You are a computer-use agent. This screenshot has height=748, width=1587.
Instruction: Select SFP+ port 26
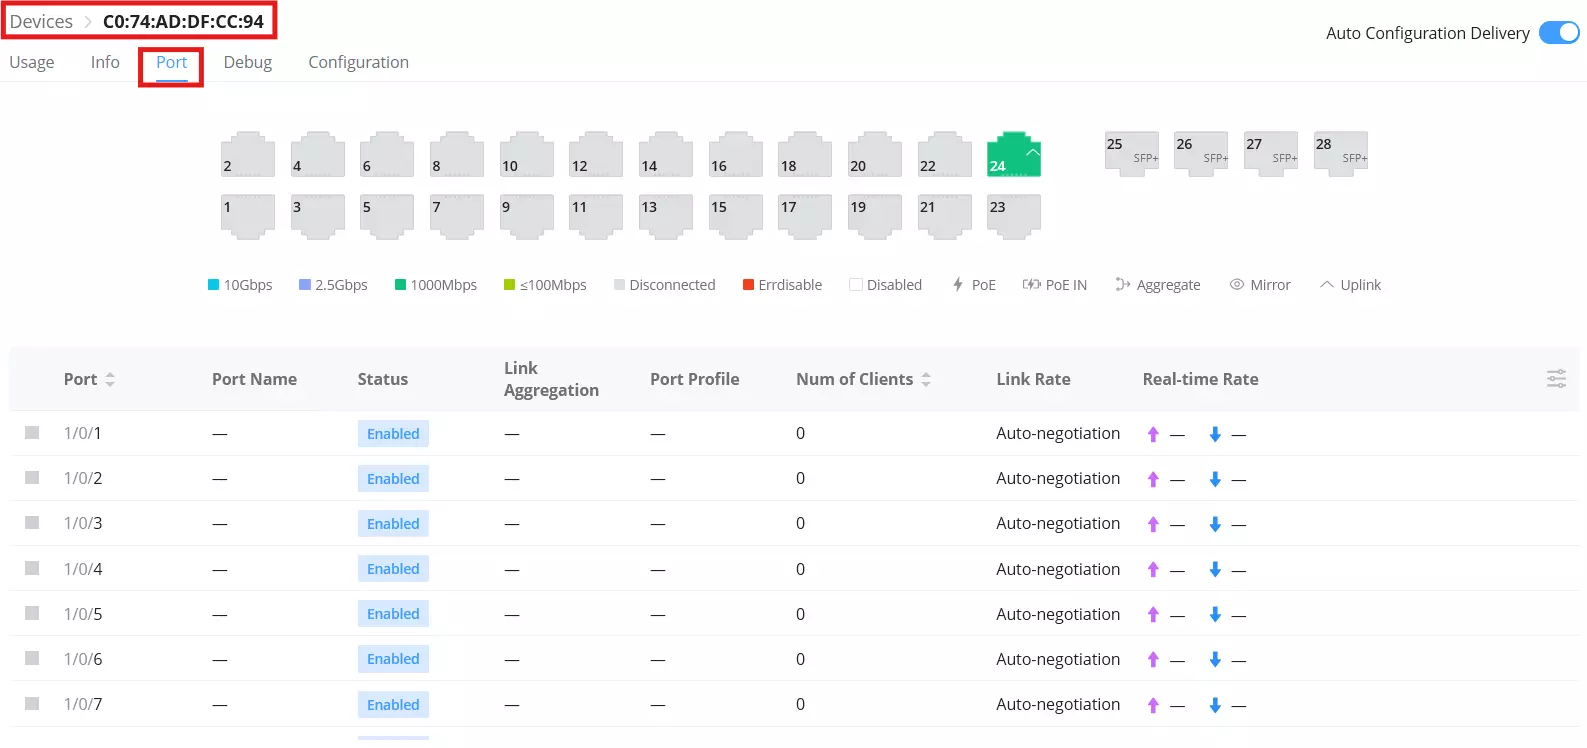pyautogui.click(x=1201, y=154)
